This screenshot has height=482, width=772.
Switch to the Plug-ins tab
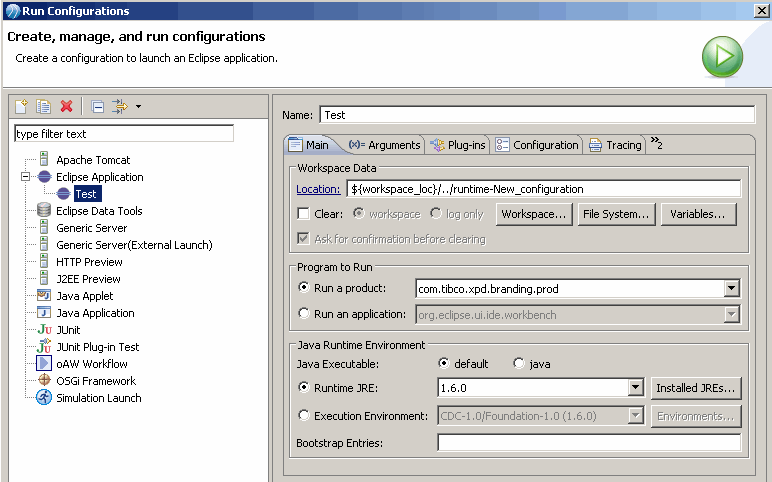point(457,145)
